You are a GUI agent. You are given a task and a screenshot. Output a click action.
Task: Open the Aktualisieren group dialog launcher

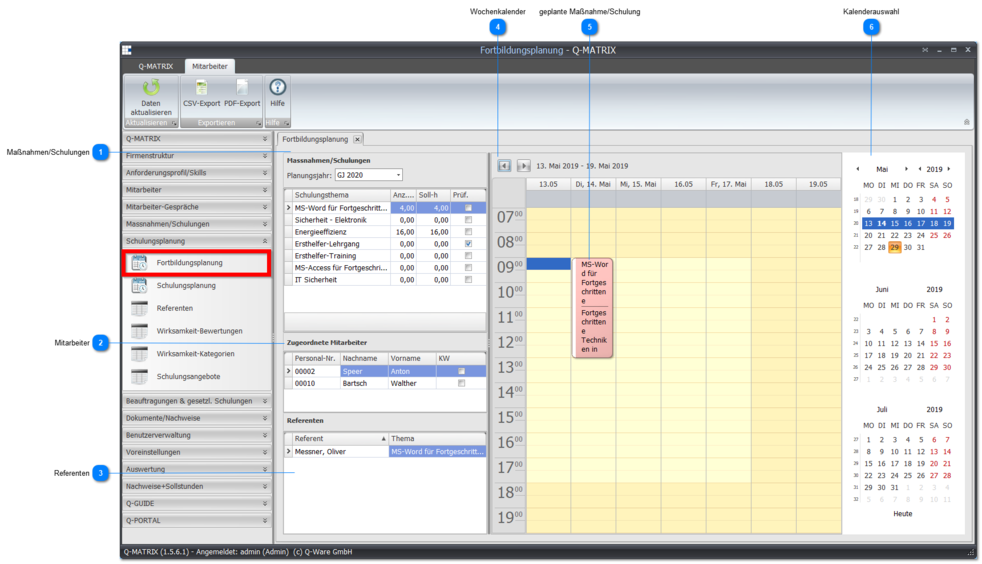click(174, 123)
